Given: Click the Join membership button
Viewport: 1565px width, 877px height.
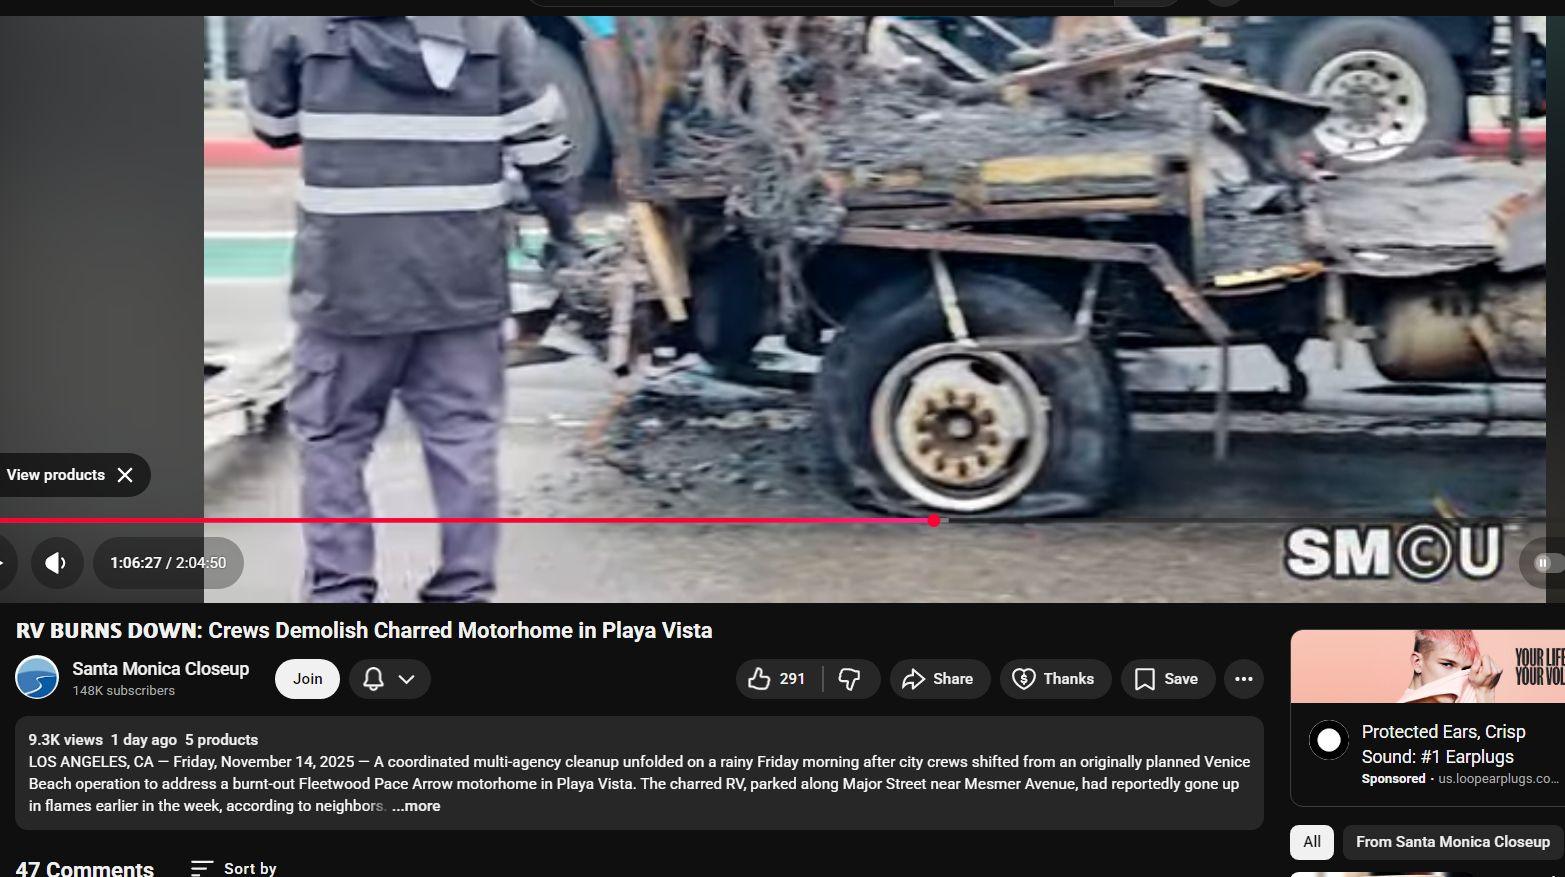Looking at the screenshot, I should [307, 679].
